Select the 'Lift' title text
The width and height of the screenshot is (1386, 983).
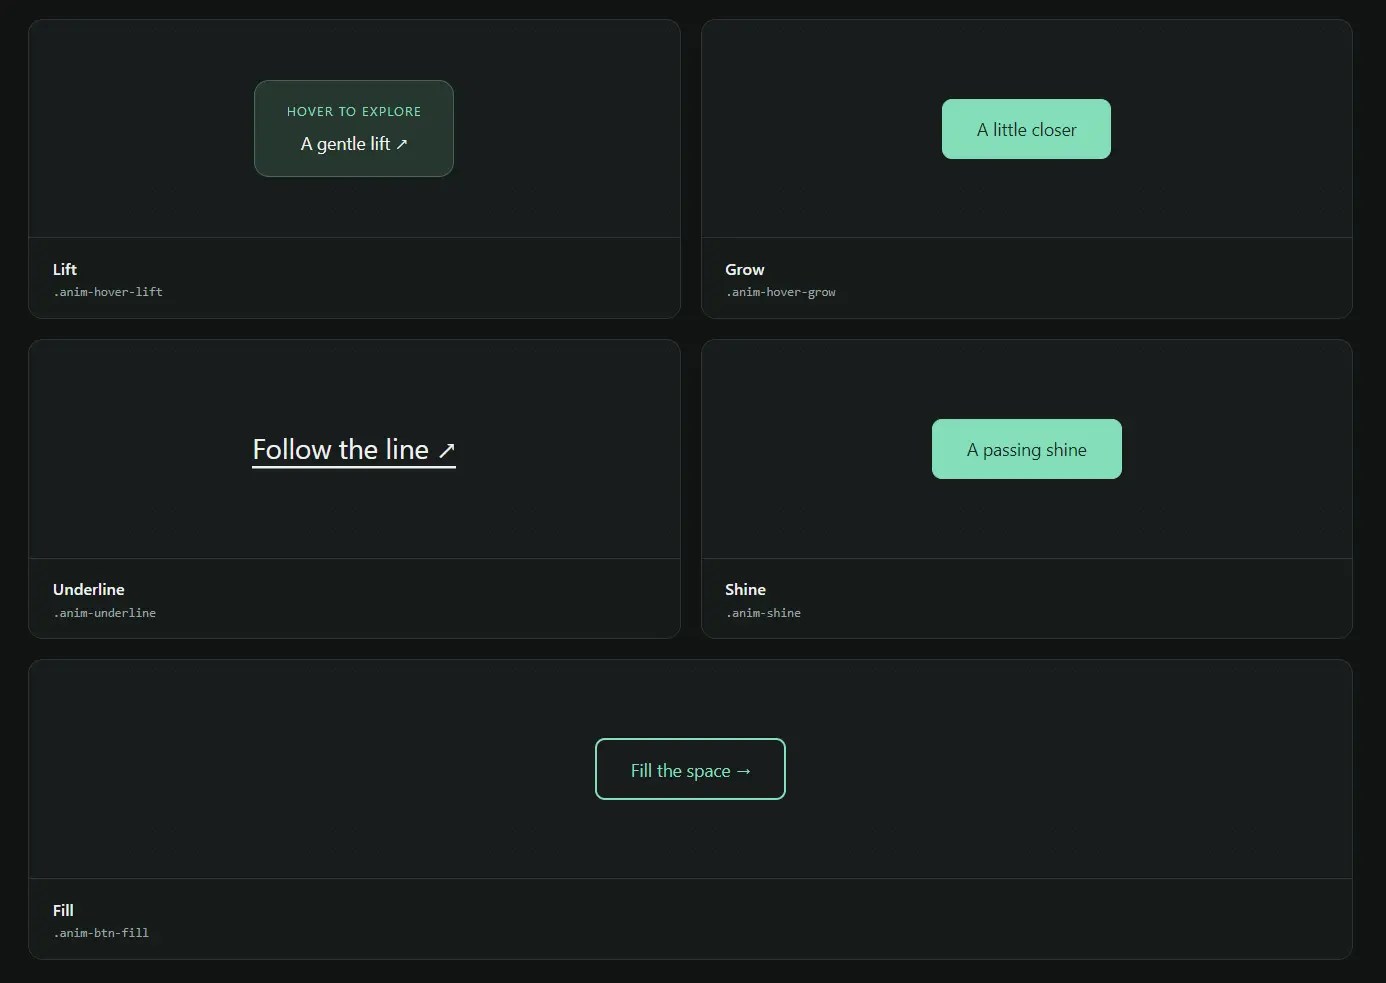click(x=65, y=269)
